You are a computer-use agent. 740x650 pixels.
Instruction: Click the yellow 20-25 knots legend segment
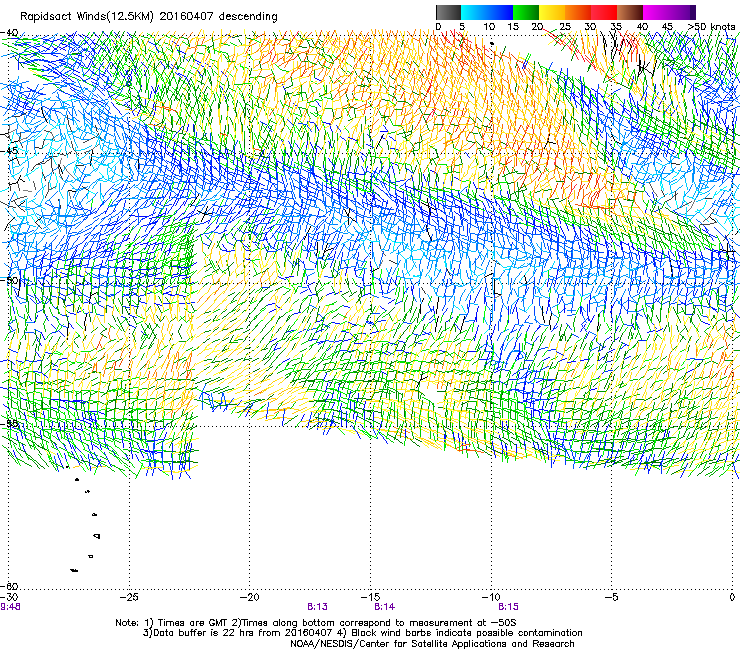click(x=552, y=12)
